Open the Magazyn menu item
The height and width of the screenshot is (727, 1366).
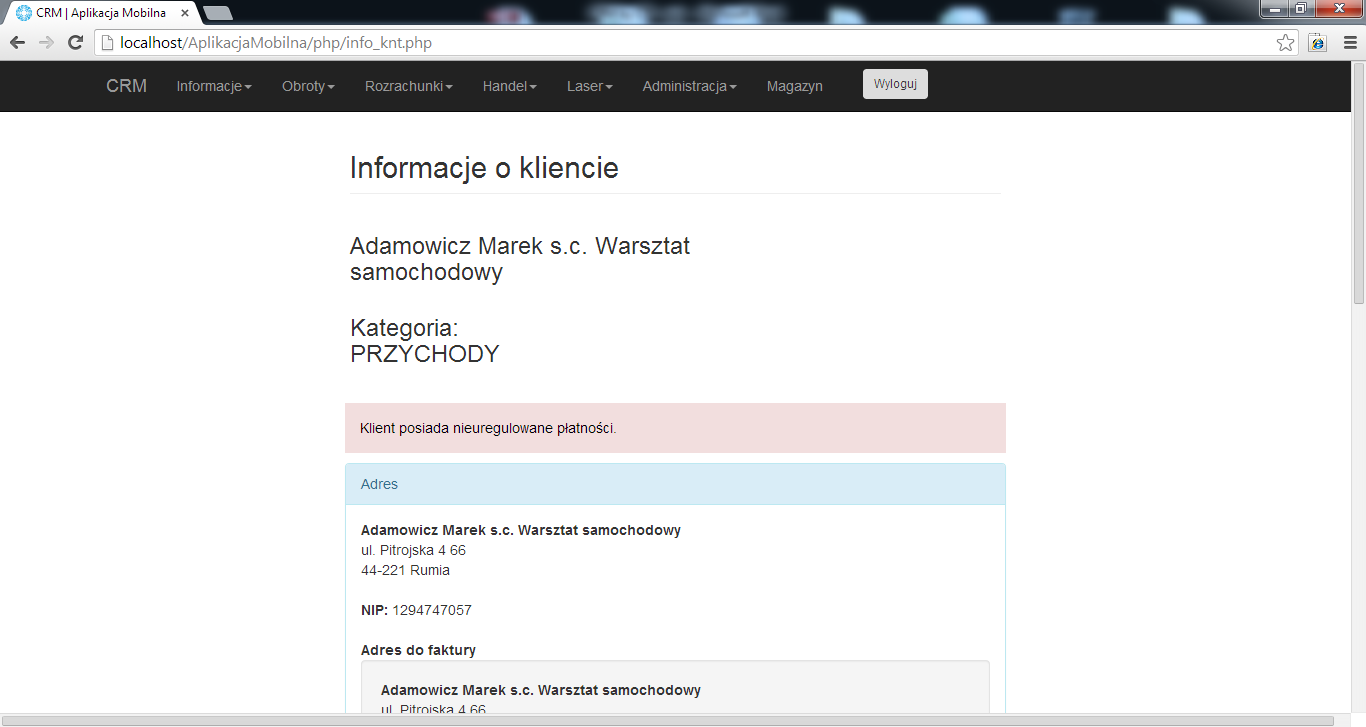coord(795,86)
